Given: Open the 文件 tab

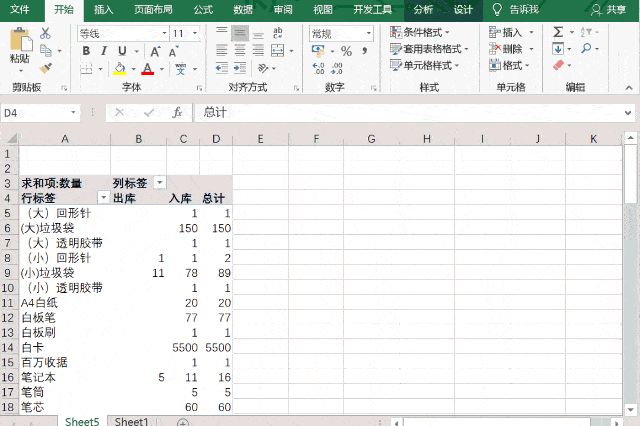Looking at the screenshot, I should click(x=20, y=9).
